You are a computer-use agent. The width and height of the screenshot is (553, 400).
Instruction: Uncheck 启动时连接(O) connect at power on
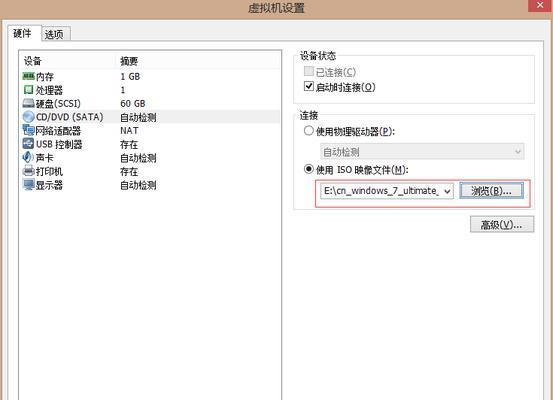pos(309,86)
